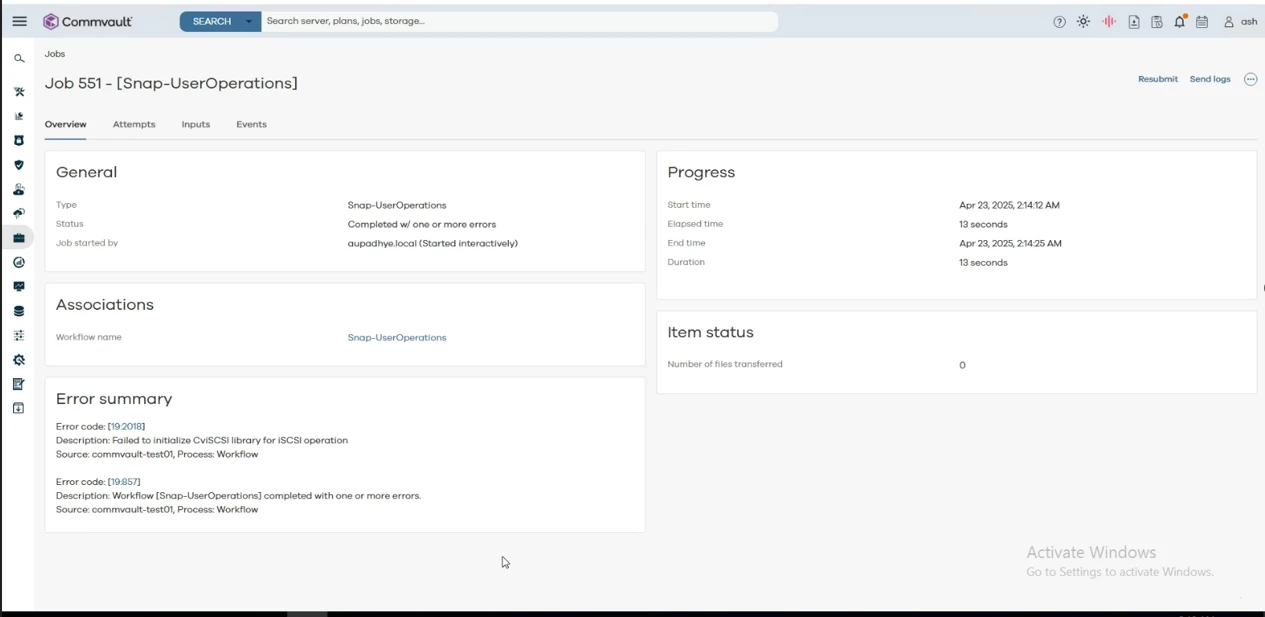Image resolution: width=1265 pixels, height=617 pixels.
Task: Open the notepad with pencil icon in sidebar
Action: (x=19, y=384)
